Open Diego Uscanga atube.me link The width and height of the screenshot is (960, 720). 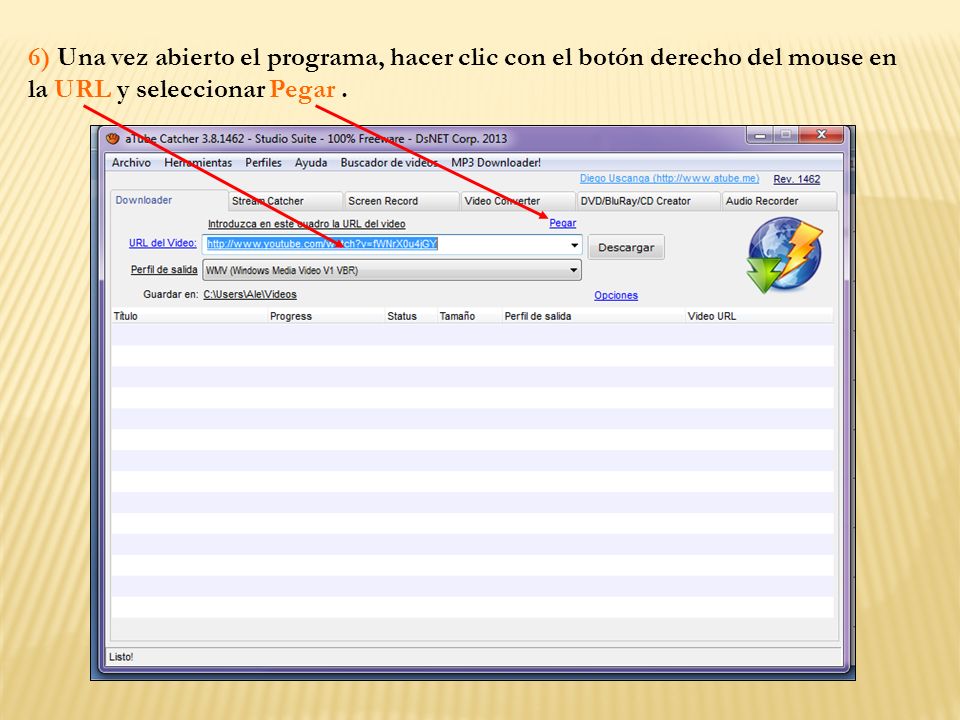669,178
